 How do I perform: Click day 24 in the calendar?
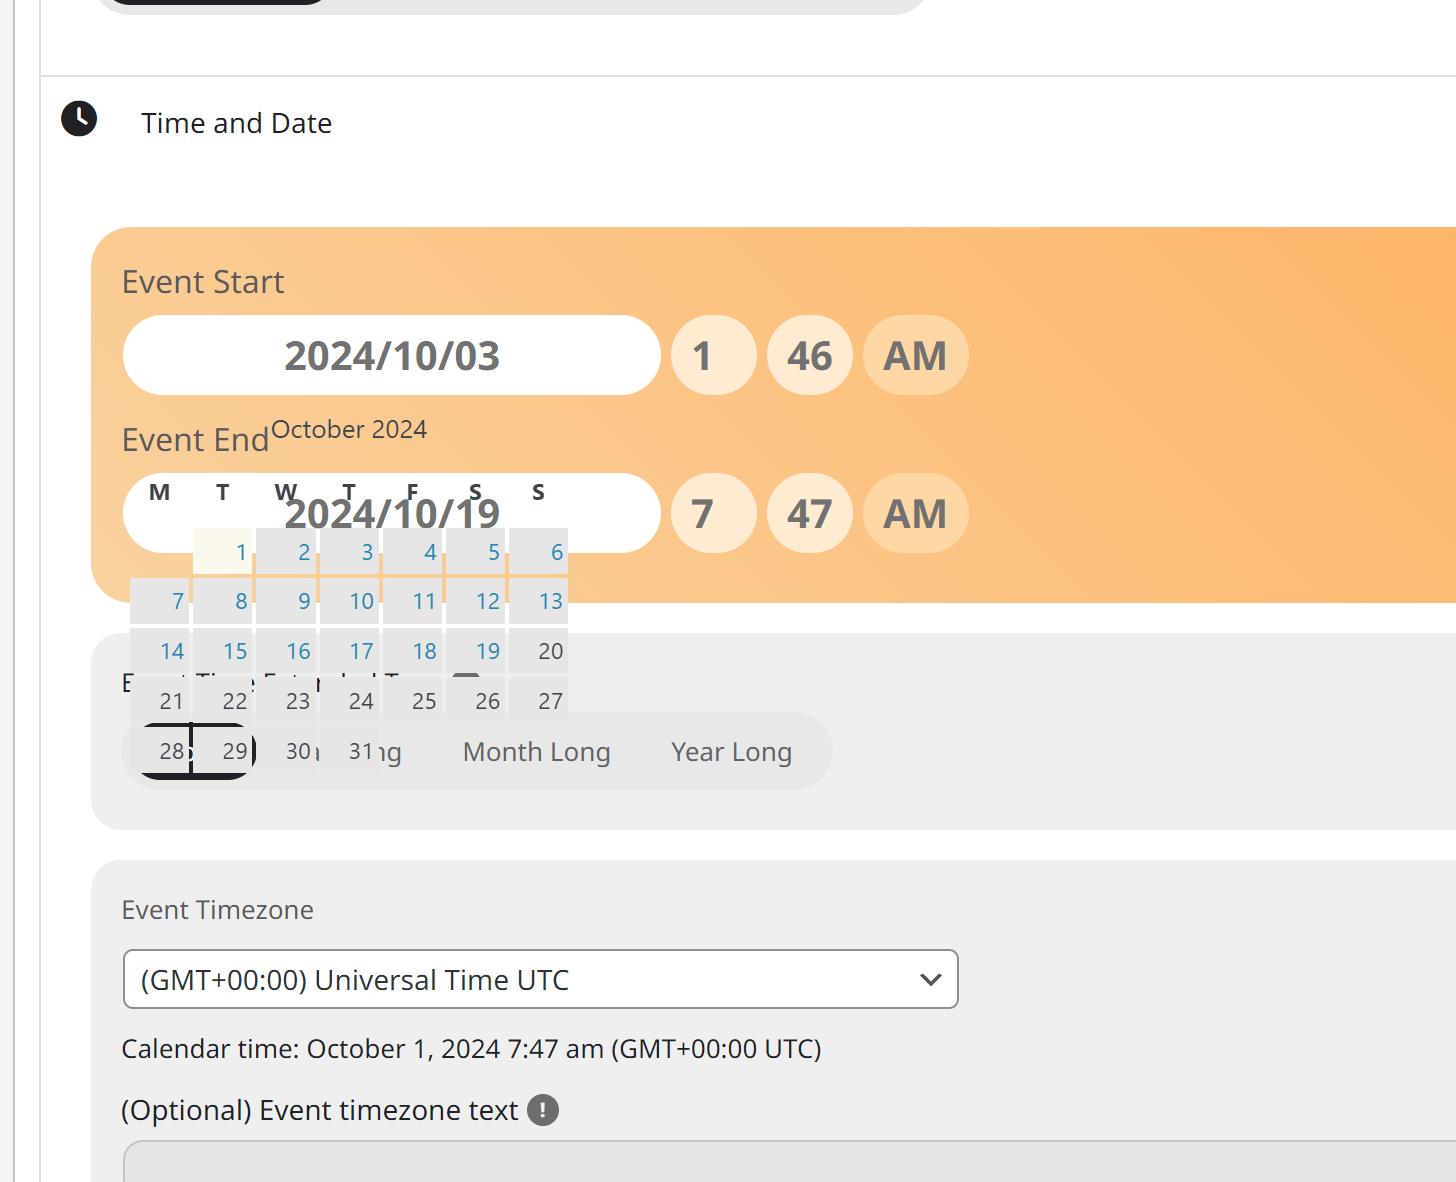(349, 701)
